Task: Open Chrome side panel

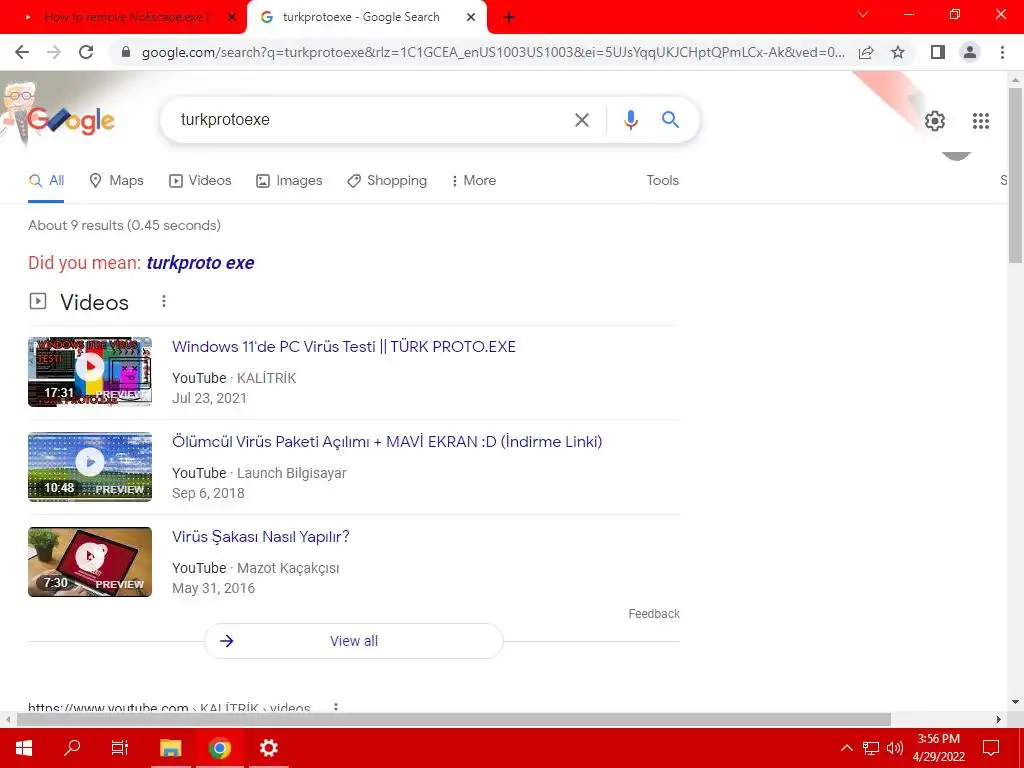Action: 938,52
